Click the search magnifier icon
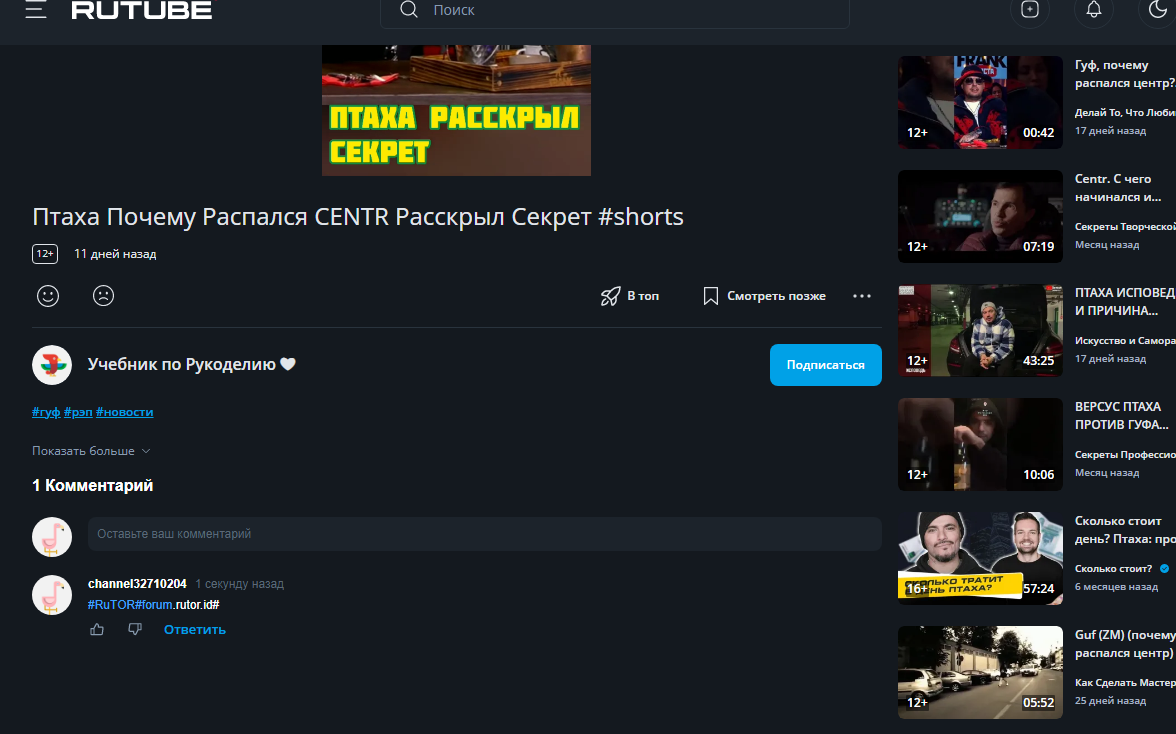The image size is (1176, 734). point(409,10)
